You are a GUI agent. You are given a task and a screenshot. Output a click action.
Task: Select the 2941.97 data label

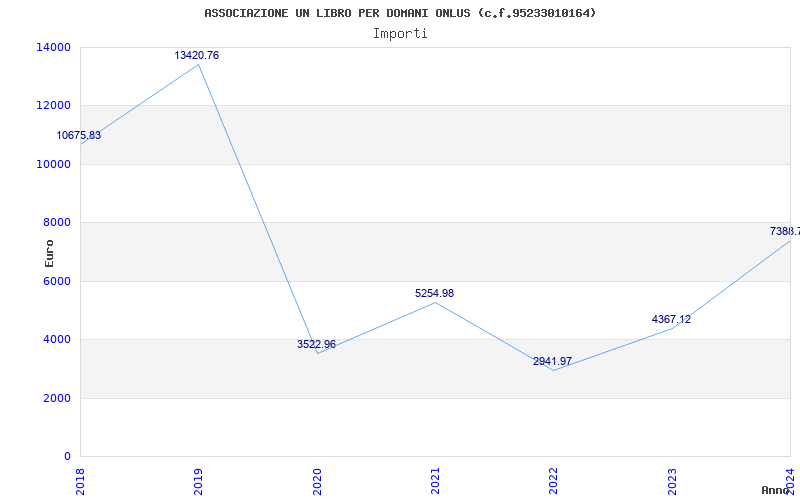[x=553, y=361]
